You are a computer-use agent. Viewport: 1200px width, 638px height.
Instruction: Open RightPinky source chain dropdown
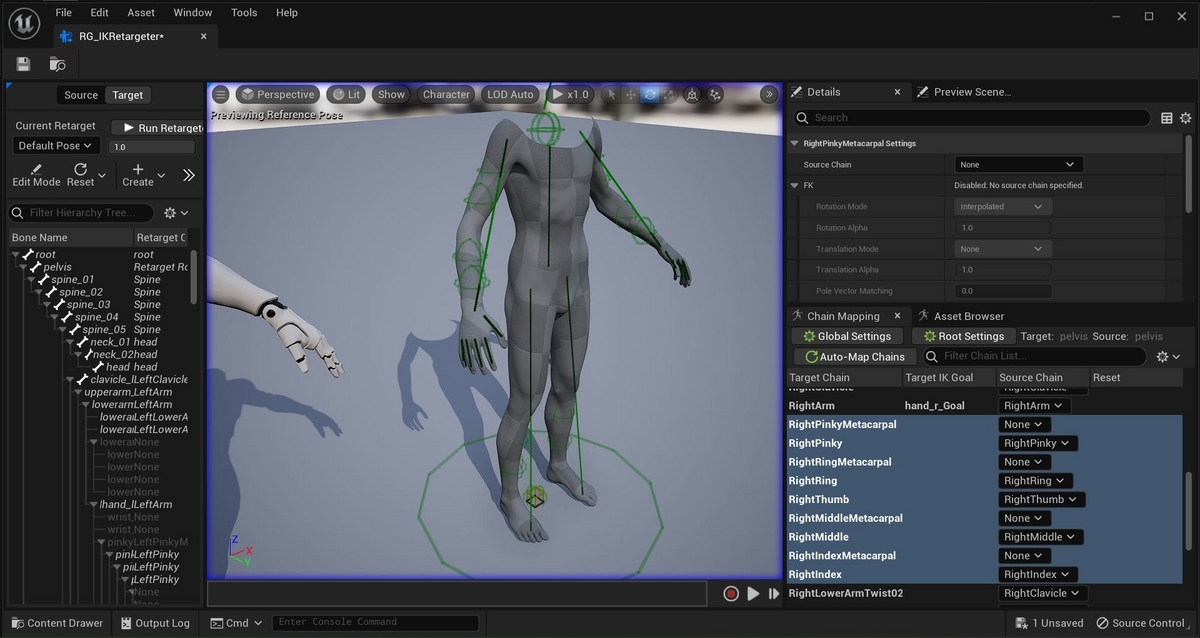[1037, 443]
